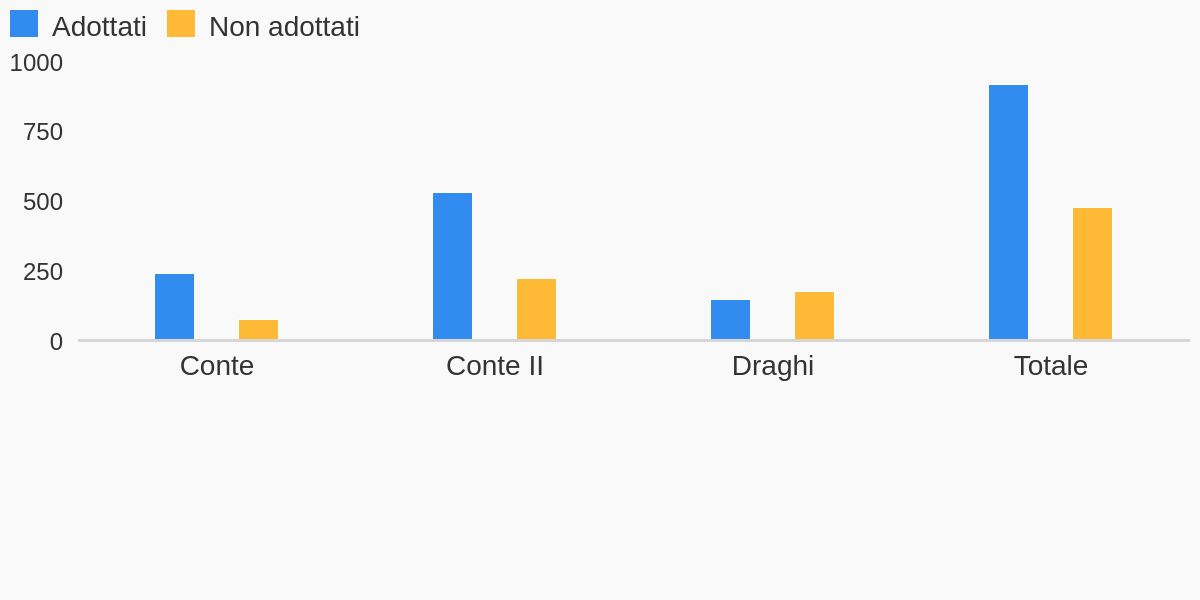
Task: Select the Adottati legend label
Action: [x=99, y=27]
